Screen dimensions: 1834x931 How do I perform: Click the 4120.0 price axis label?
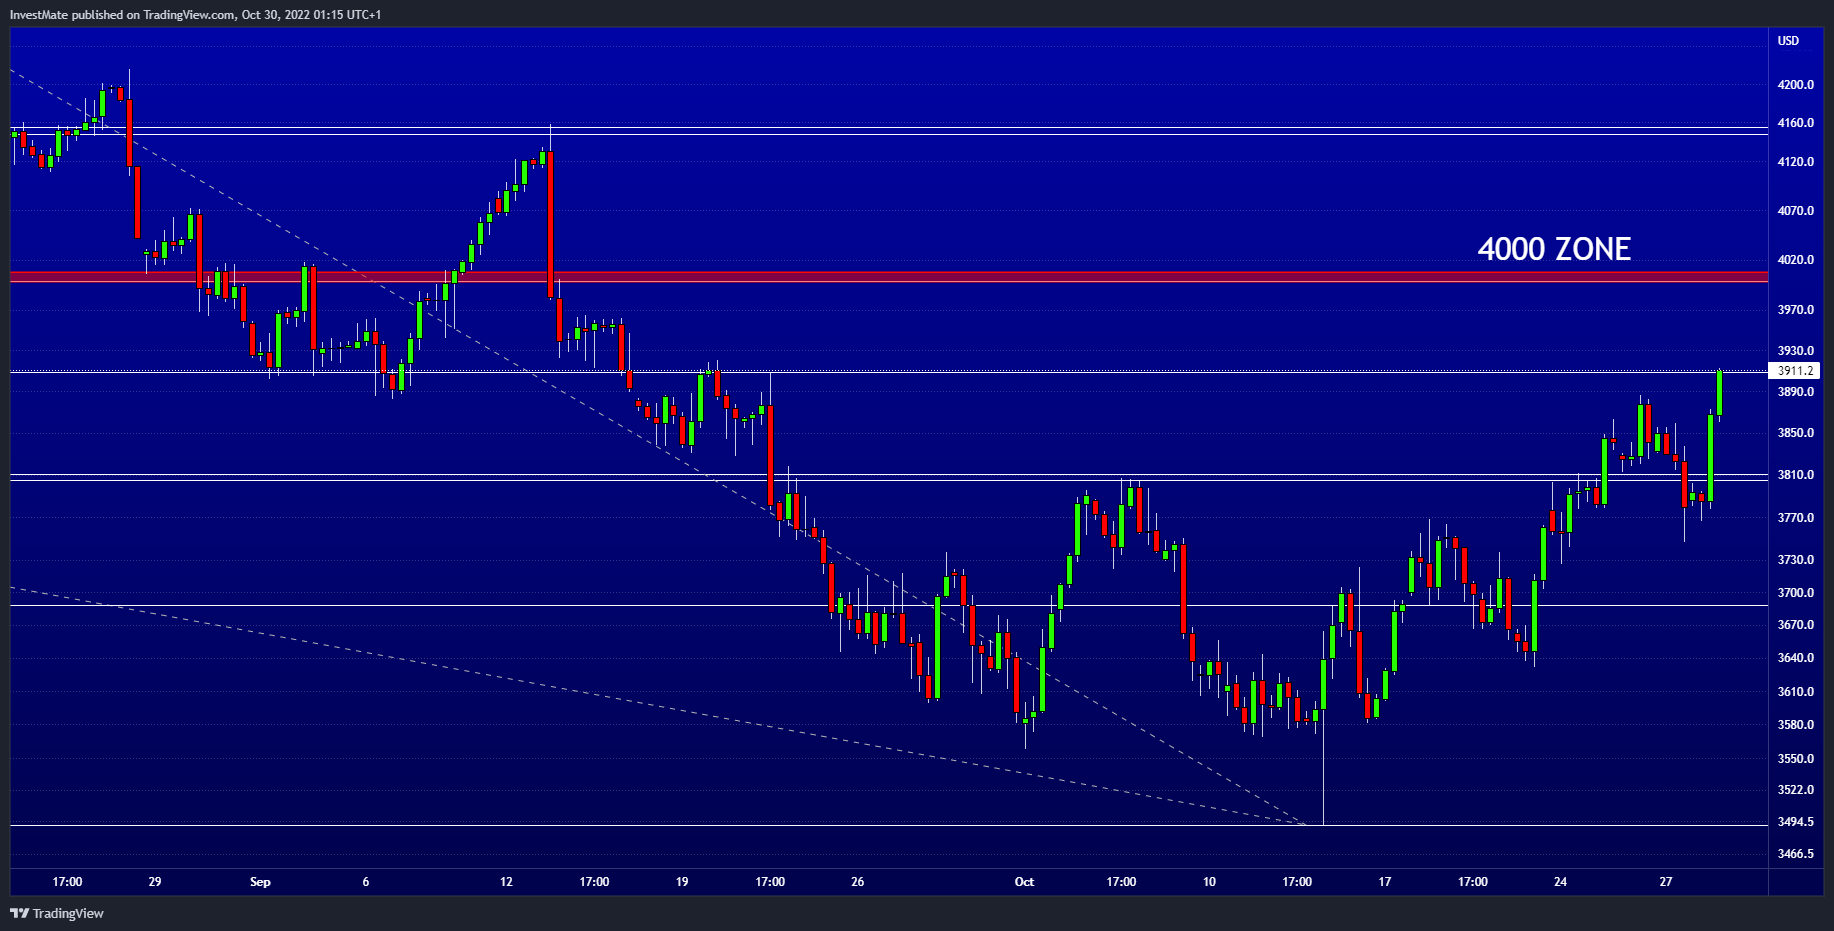1795,162
